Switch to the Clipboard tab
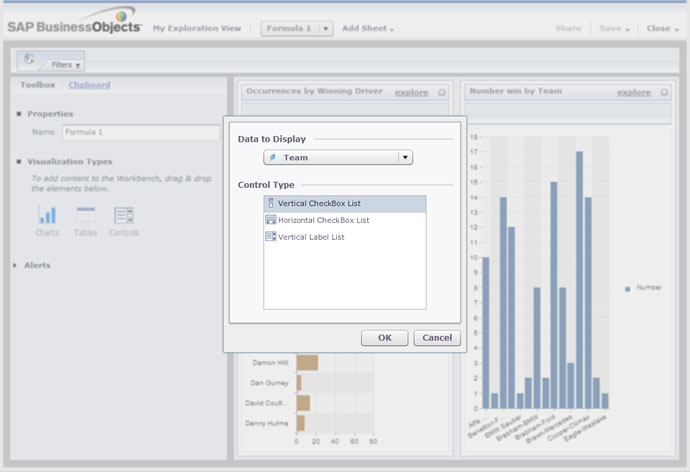 pos(89,85)
